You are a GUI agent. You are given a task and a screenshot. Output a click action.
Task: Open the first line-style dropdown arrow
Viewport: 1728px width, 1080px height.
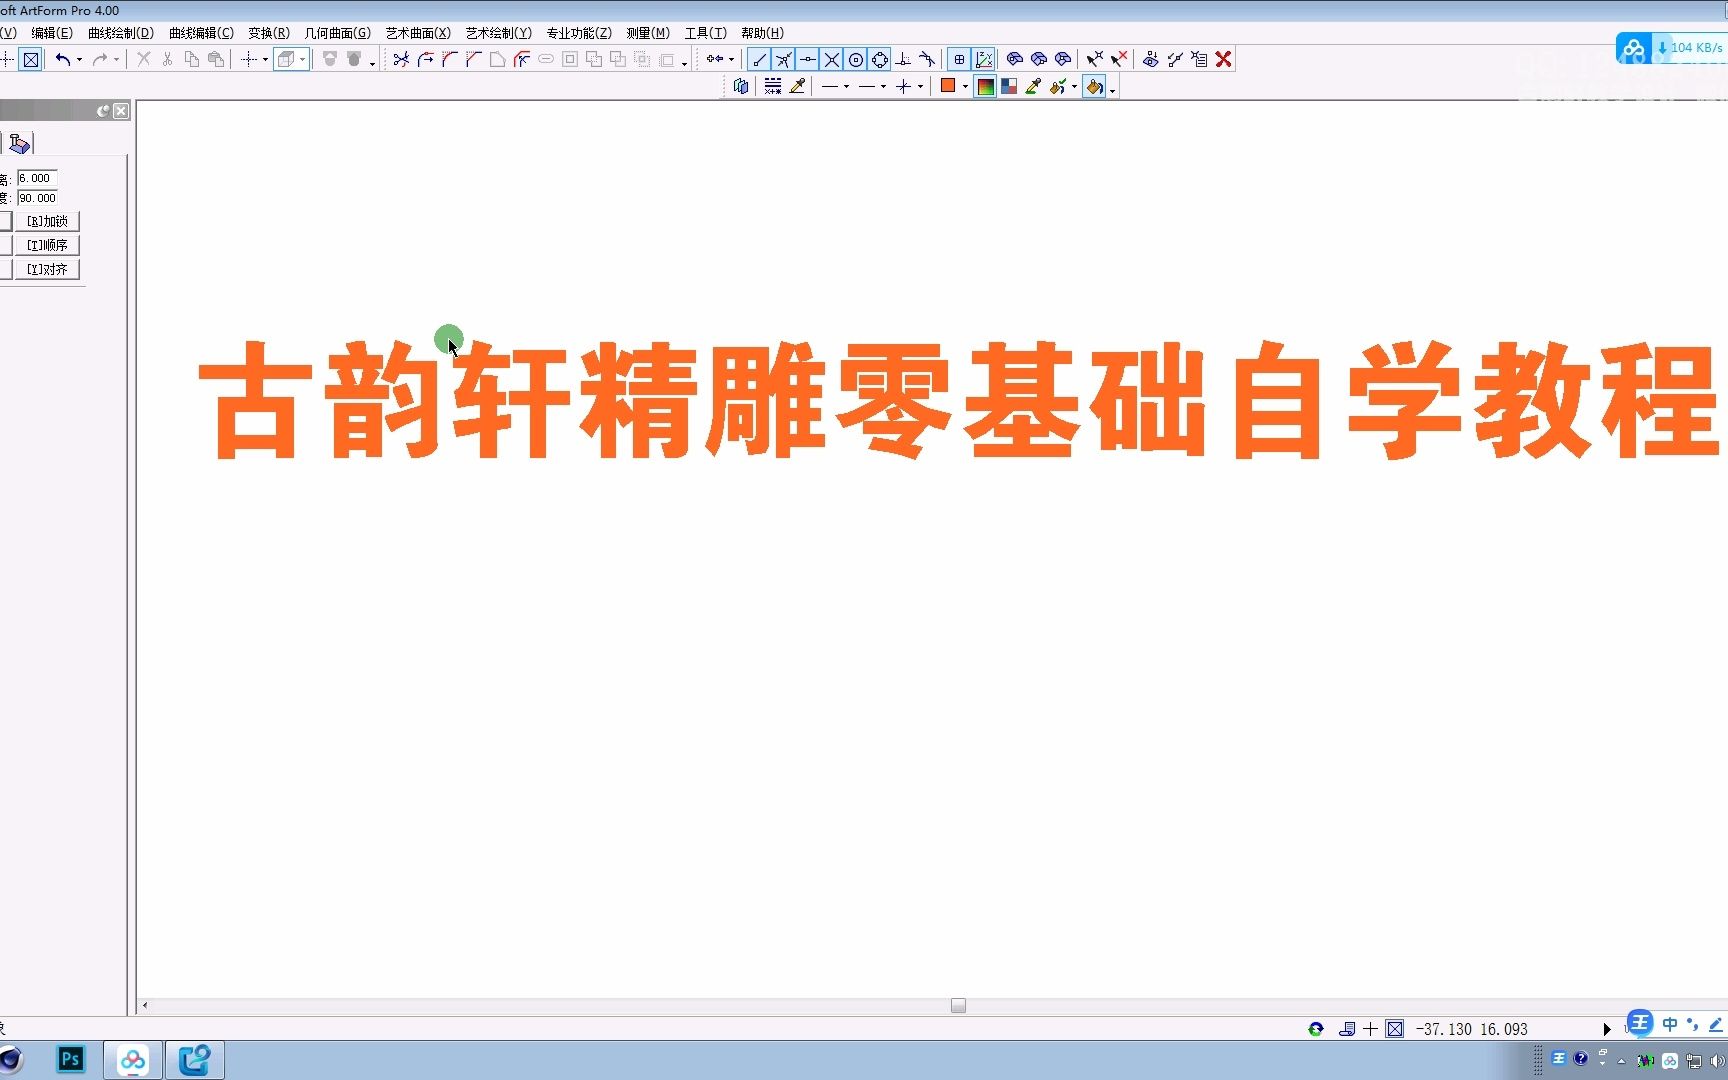[x=846, y=87]
